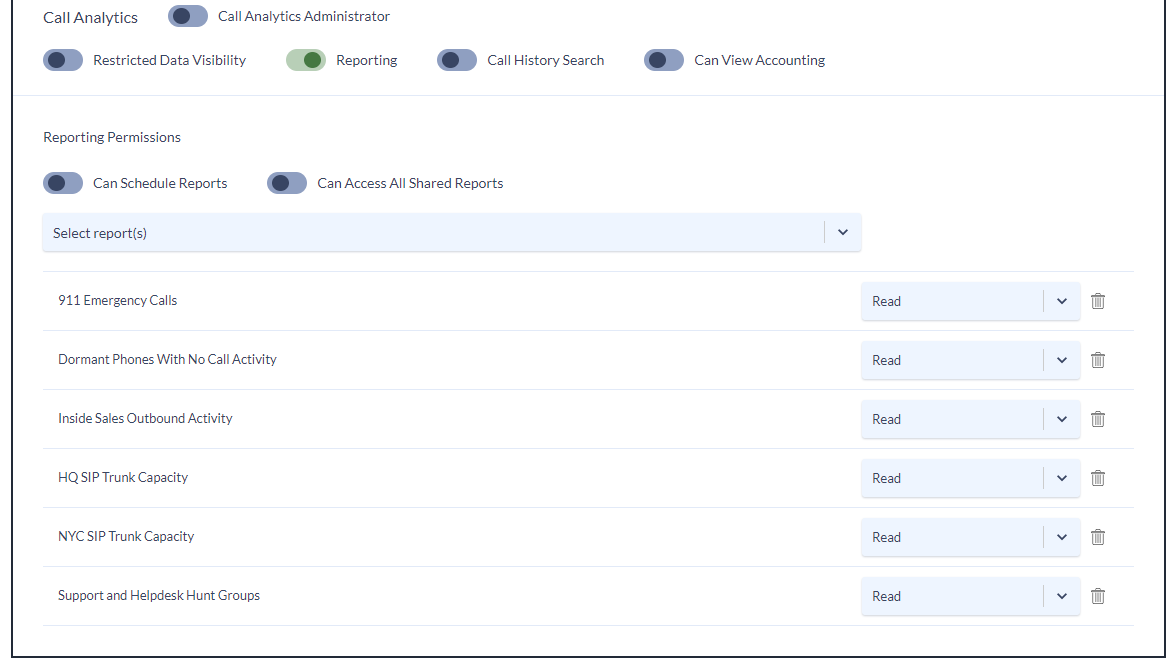Screen dimensions: 1176x667
Task: Delete the 911 Emergency Calls report
Action: click(x=1097, y=301)
